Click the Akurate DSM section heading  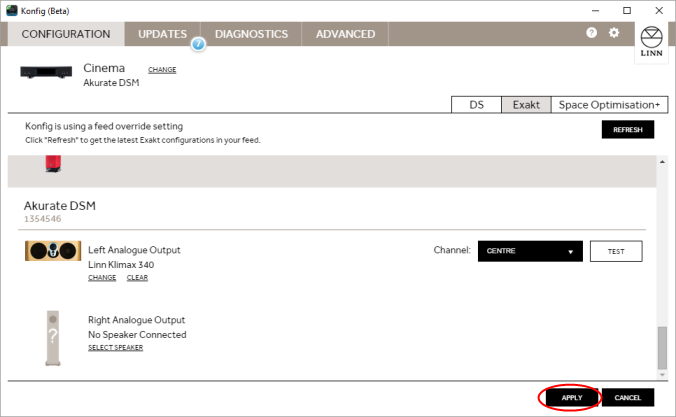click(59, 206)
